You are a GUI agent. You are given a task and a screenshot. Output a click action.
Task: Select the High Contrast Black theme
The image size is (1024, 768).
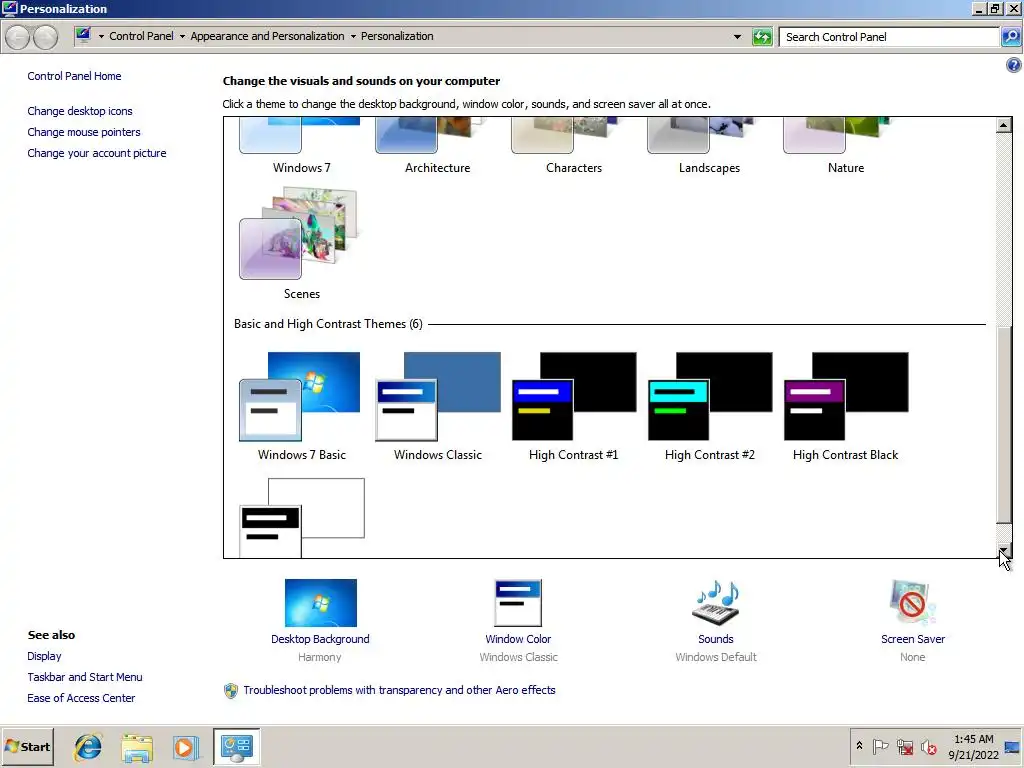[846, 407]
